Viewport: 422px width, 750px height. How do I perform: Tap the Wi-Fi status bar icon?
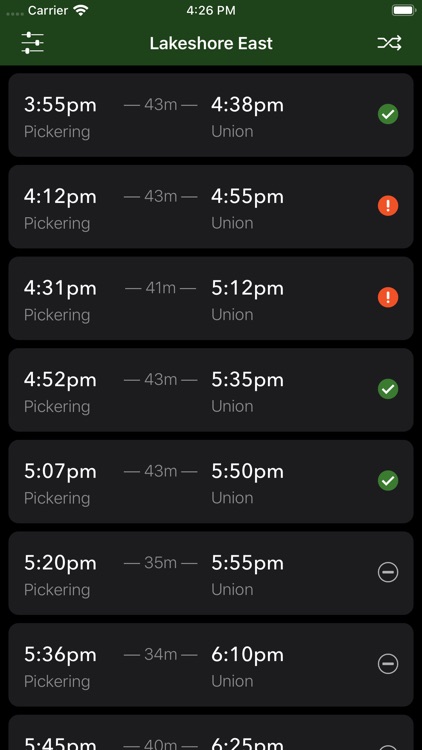(81, 11)
